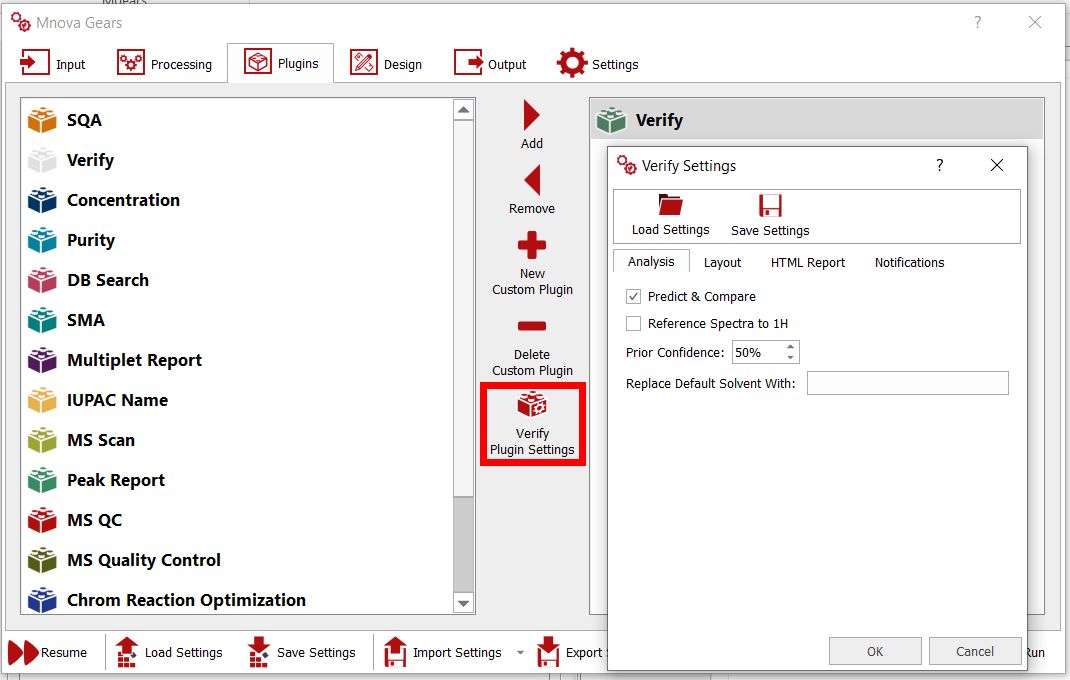Viewport: 1070px width, 680px height.
Task: Click Save Settings in bottom toolbar
Action: (x=302, y=652)
